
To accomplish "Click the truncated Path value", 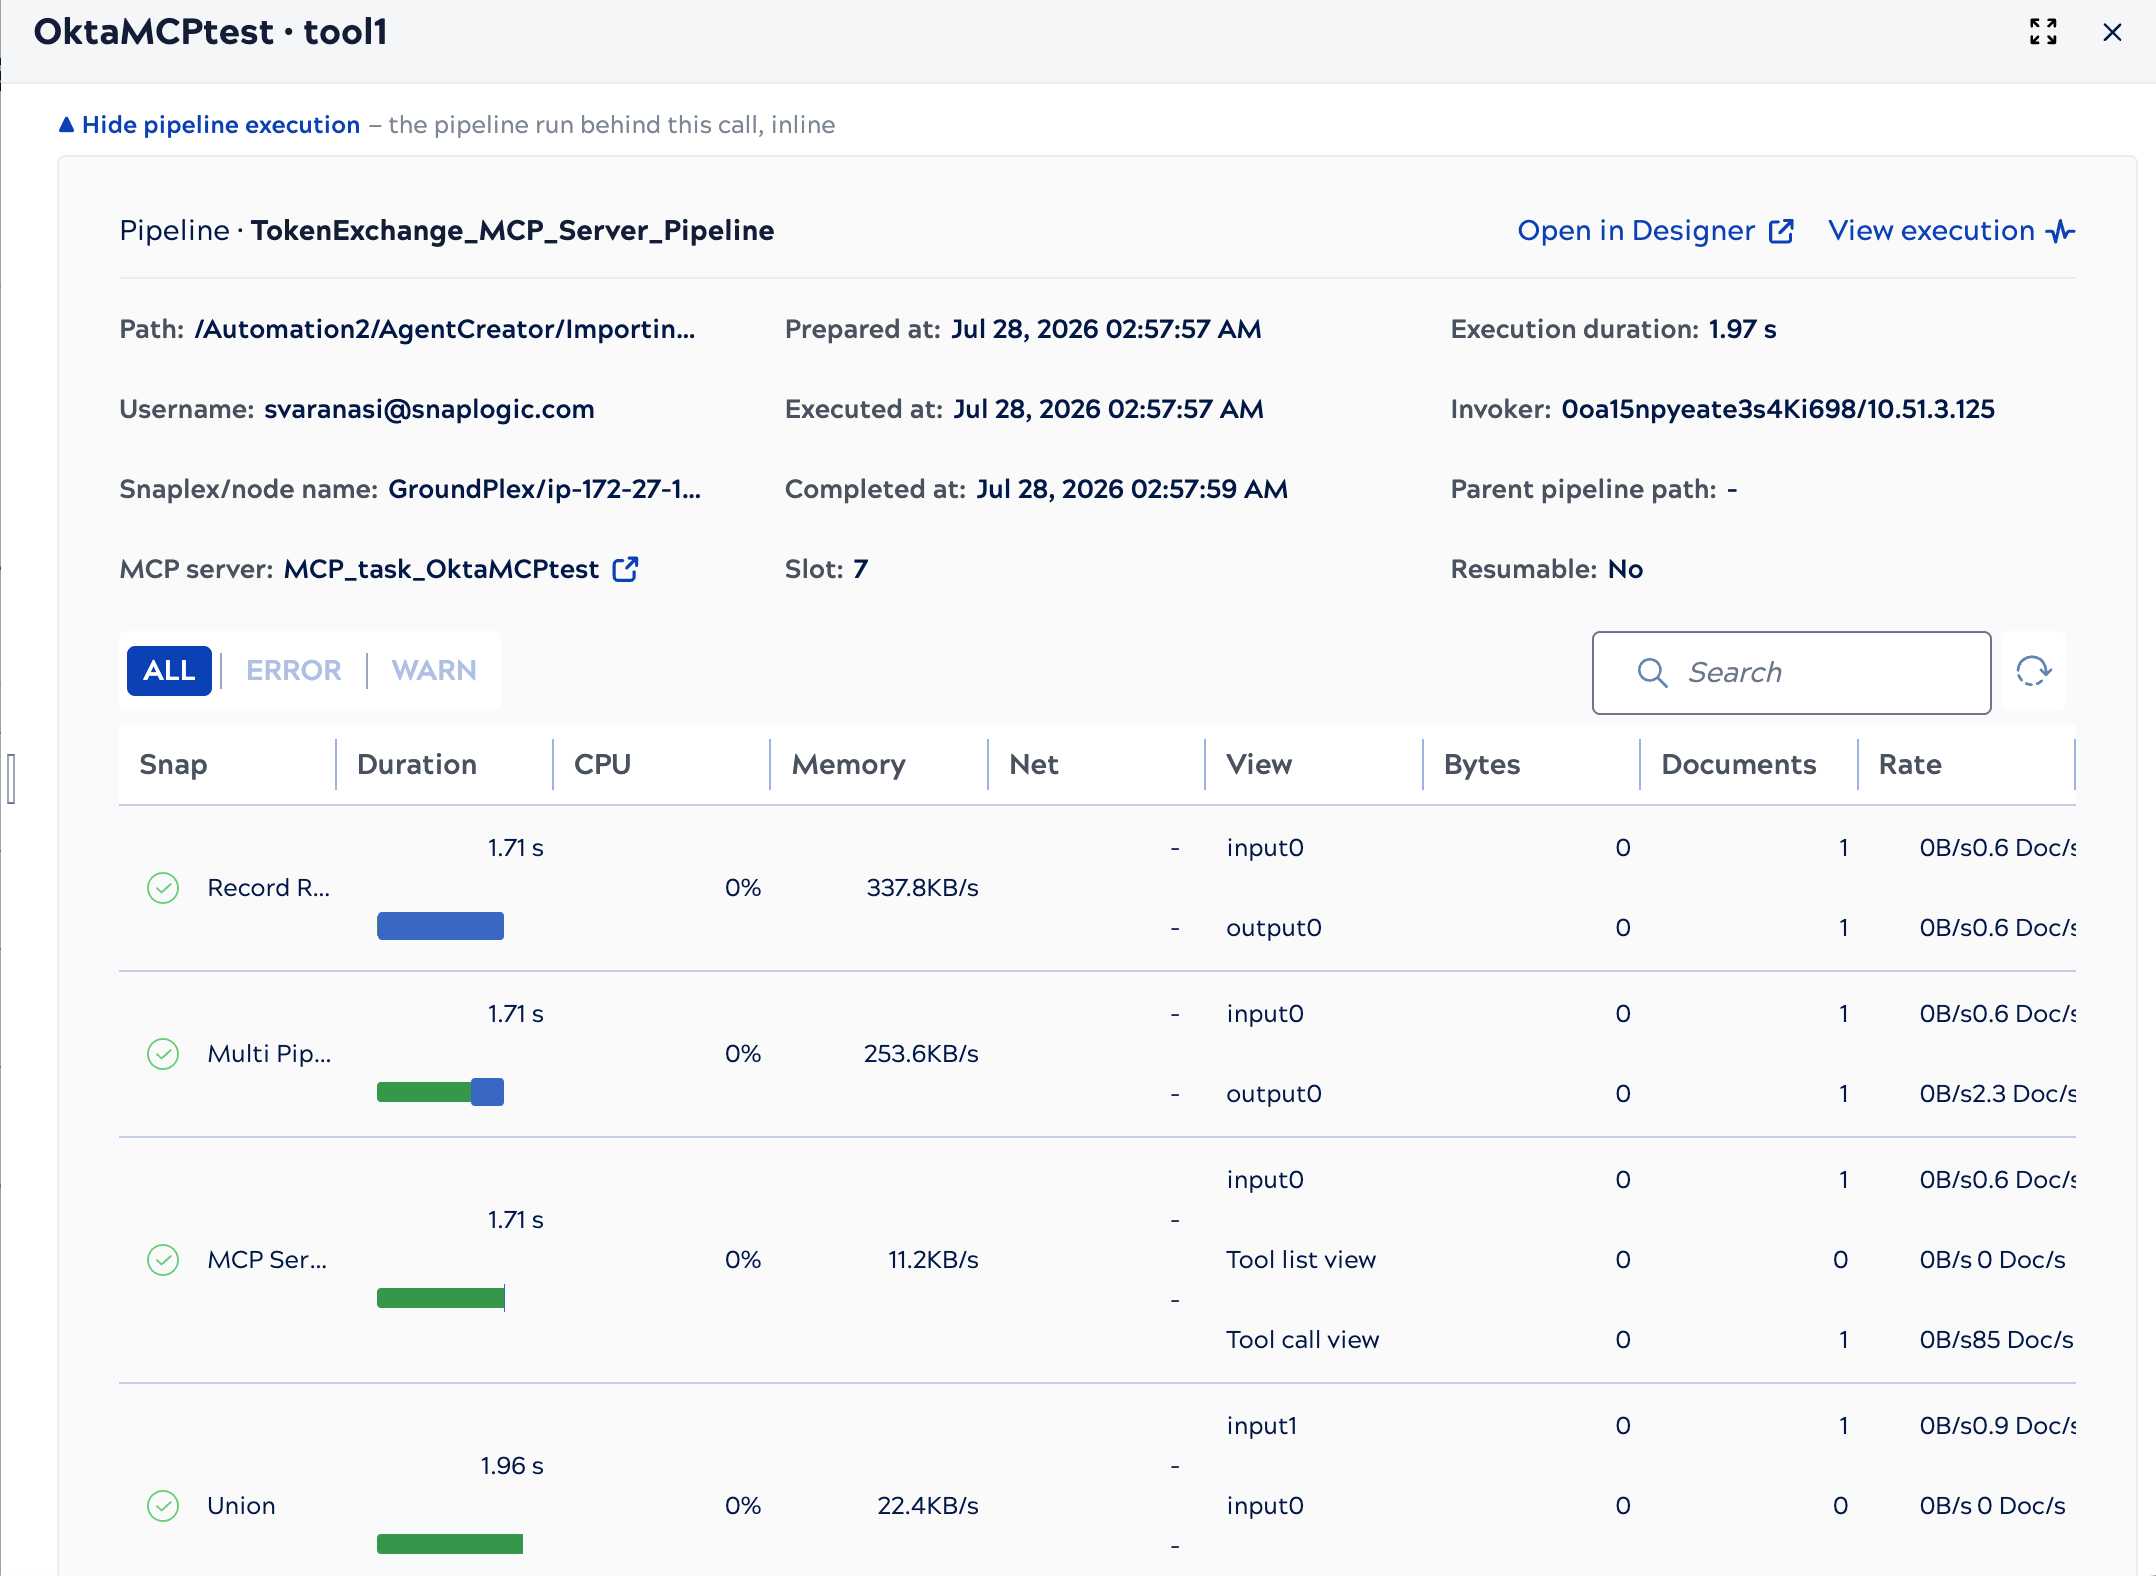I will tap(445, 329).
